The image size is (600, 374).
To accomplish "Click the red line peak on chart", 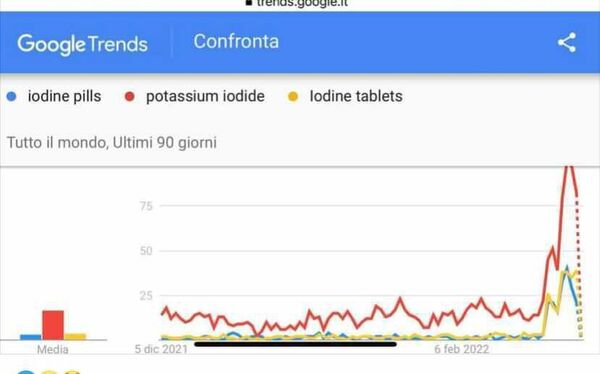I will 569,168.
